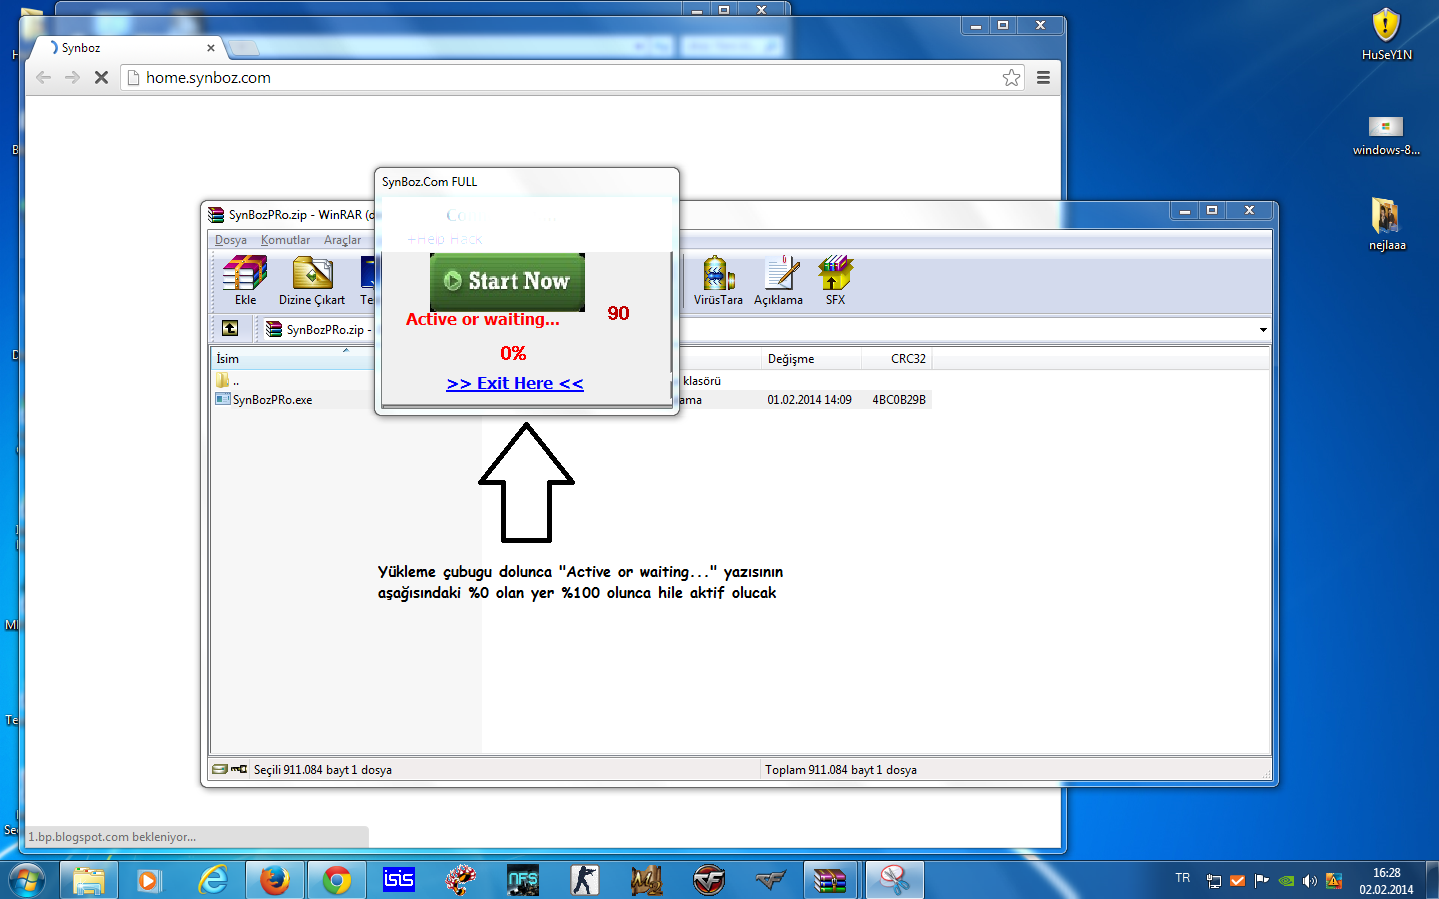The width and height of the screenshot is (1439, 899).
Task: Bookmark this page with the star icon
Action: pos(1012,77)
